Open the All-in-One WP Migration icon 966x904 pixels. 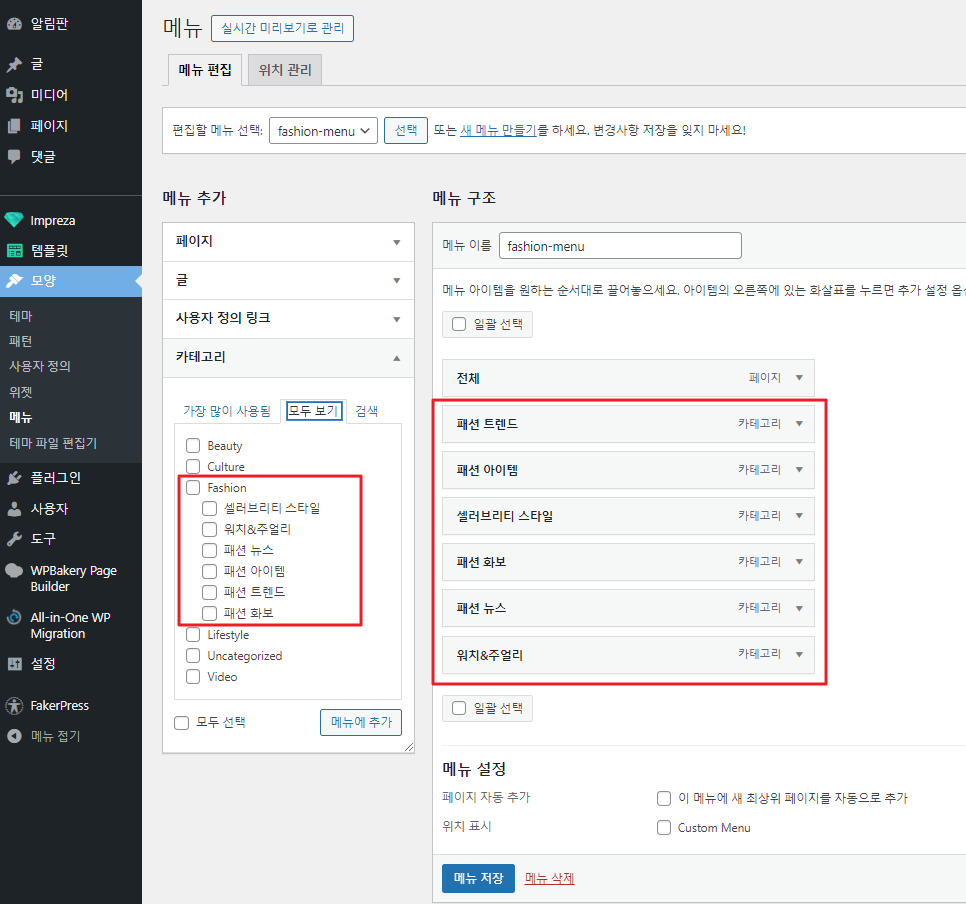coord(14,617)
